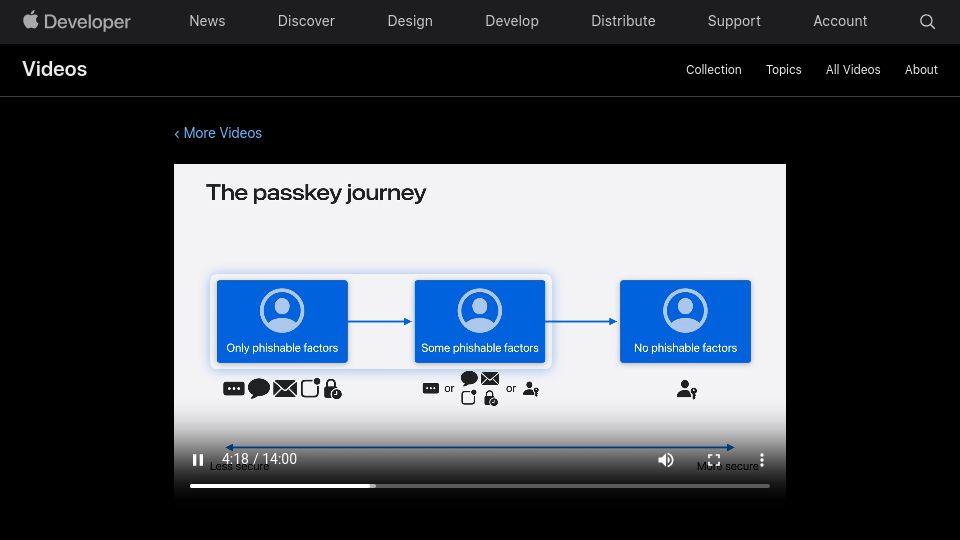The width and height of the screenshot is (960, 540).
Task: Open the Design menu item
Action: click(x=410, y=21)
